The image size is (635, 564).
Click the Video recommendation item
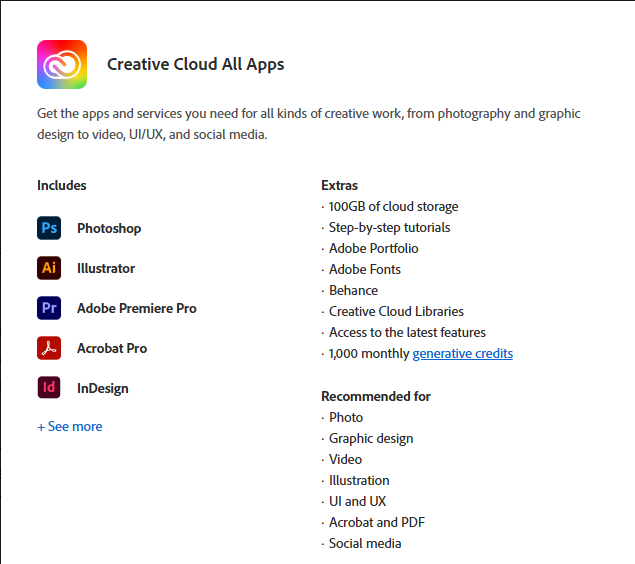pyautogui.click(x=345, y=460)
